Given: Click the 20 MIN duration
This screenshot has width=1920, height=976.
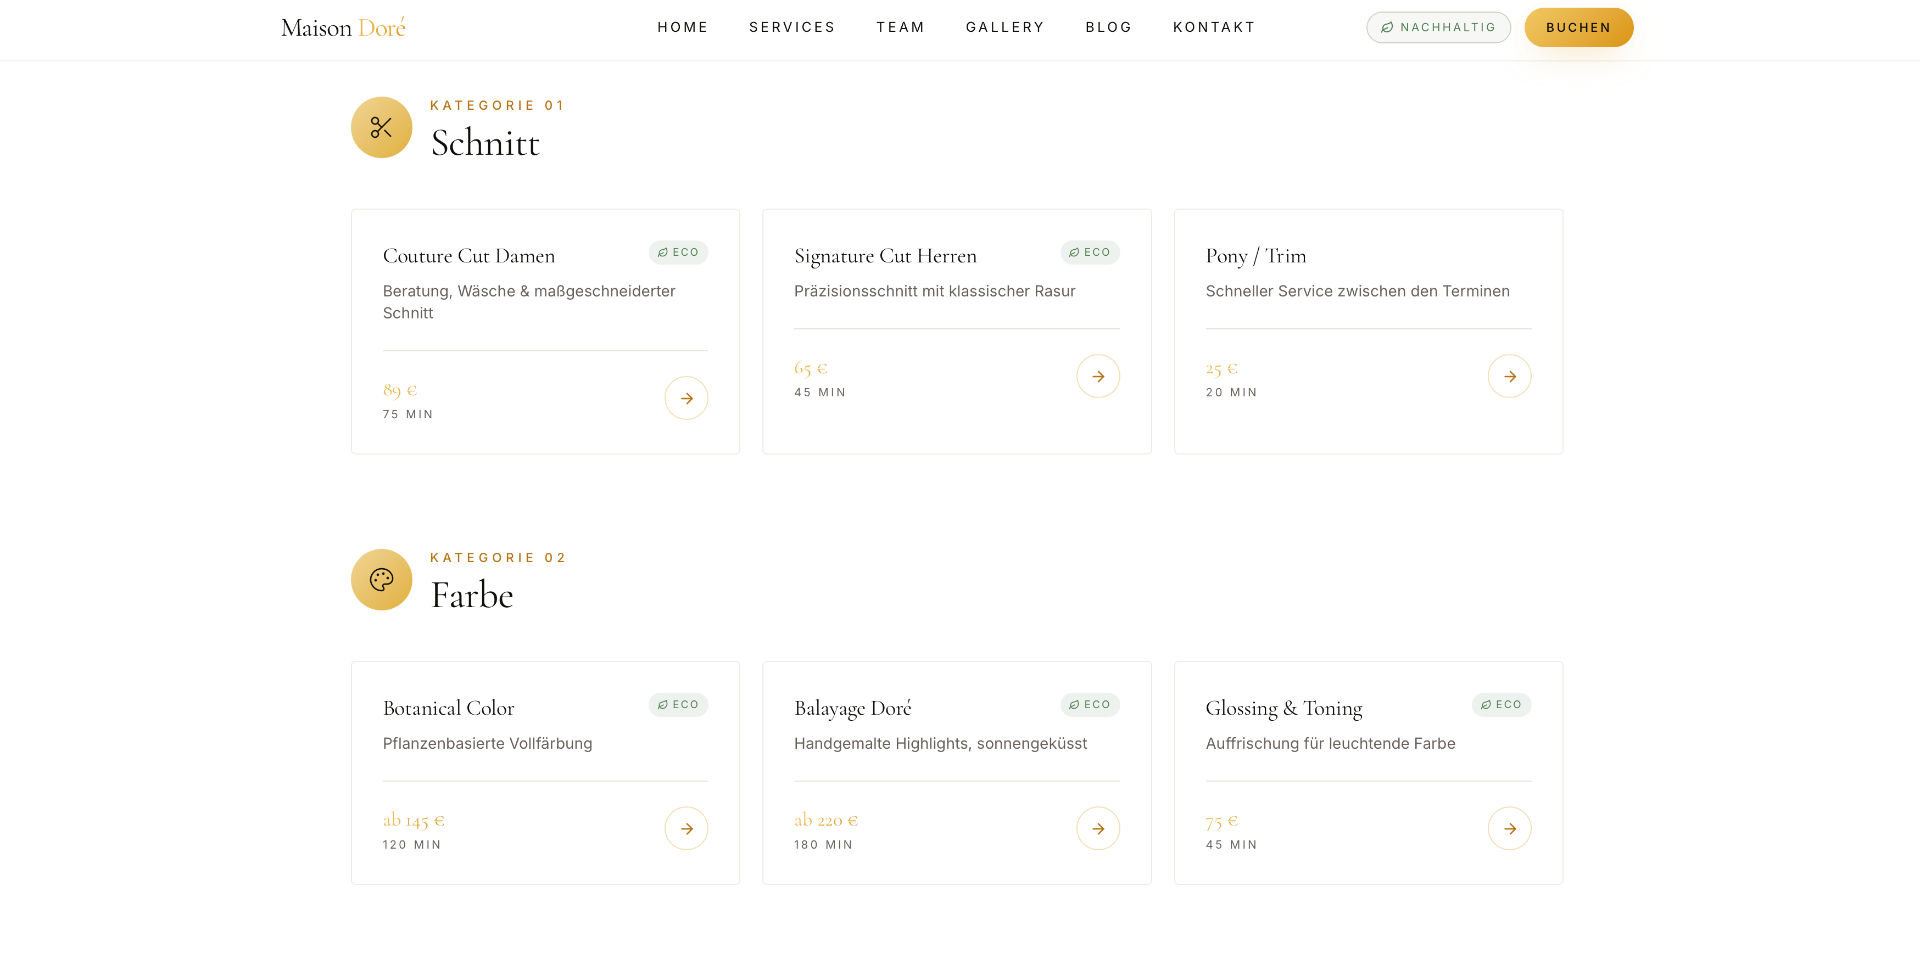Looking at the screenshot, I should [x=1231, y=392].
